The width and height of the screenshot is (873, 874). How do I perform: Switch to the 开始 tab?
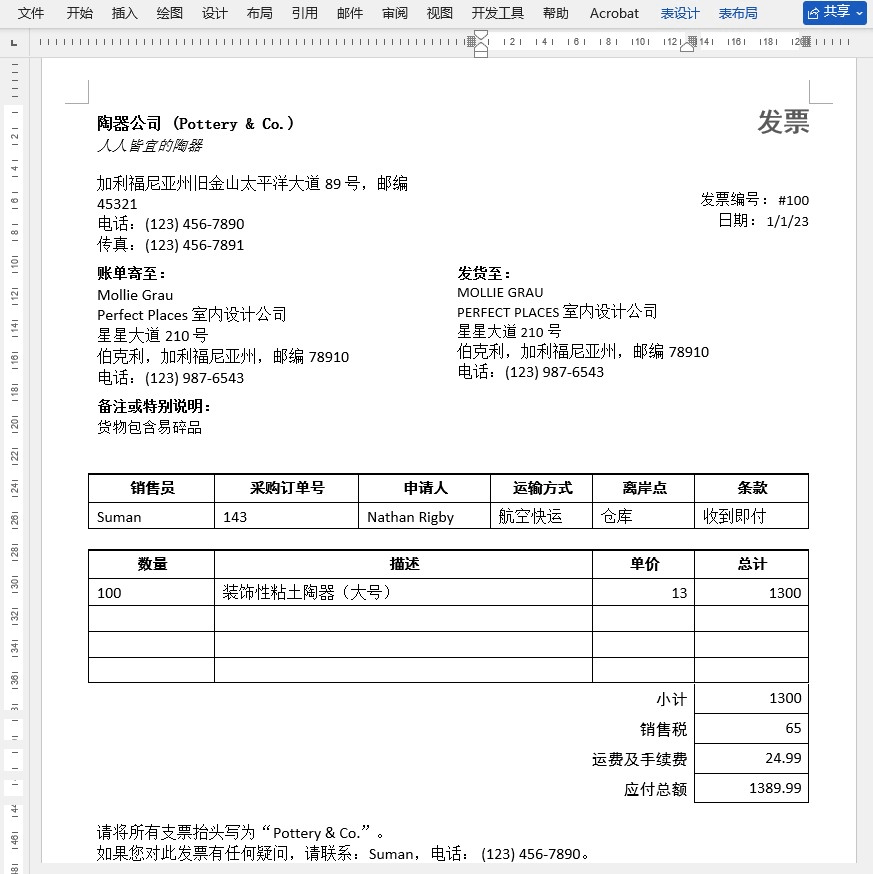click(x=78, y=13)
